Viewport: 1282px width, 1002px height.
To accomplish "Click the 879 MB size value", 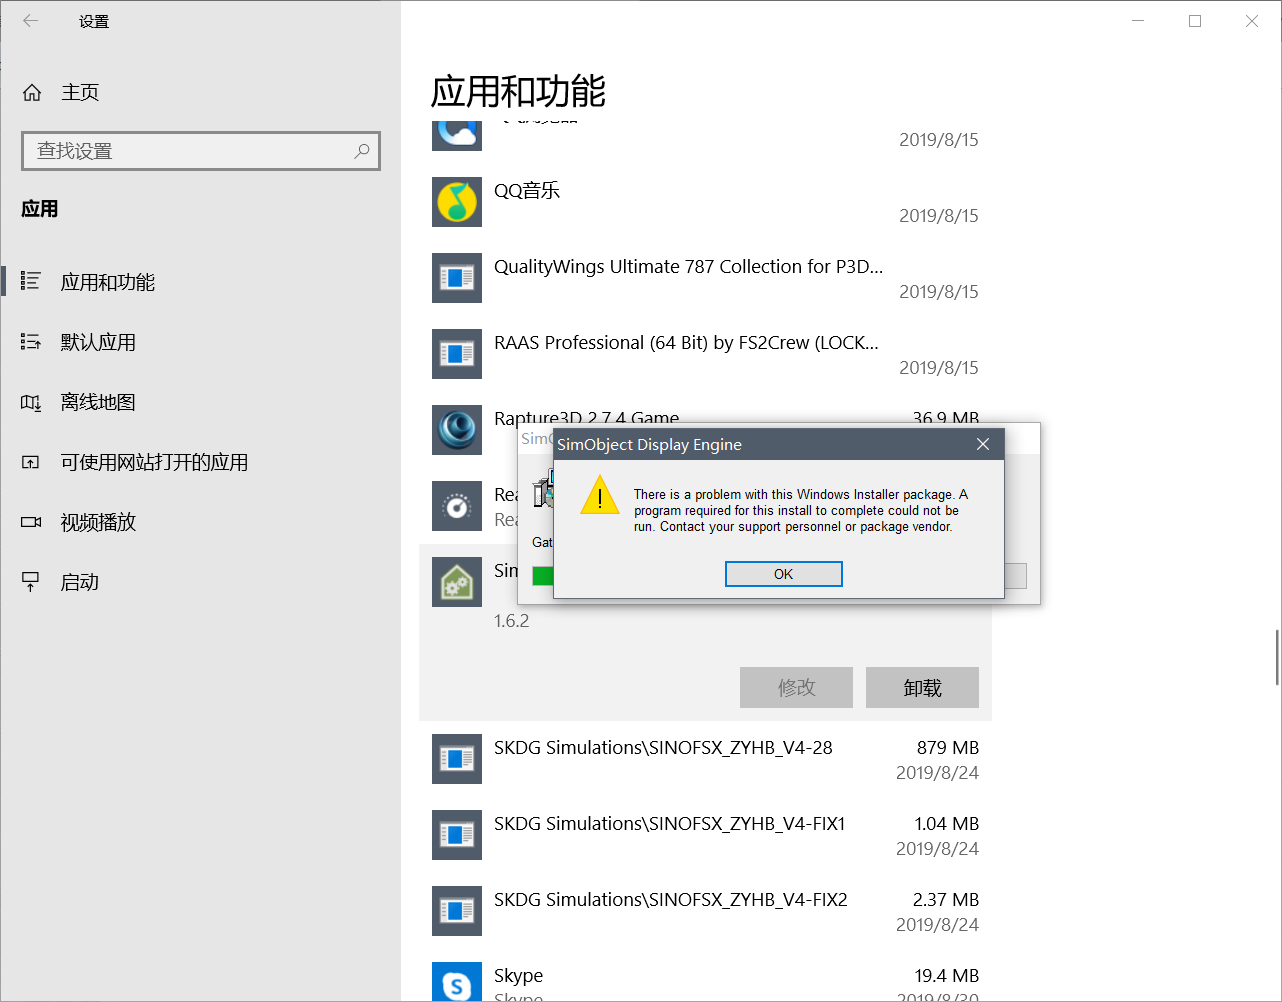I will tap(947, 748).
